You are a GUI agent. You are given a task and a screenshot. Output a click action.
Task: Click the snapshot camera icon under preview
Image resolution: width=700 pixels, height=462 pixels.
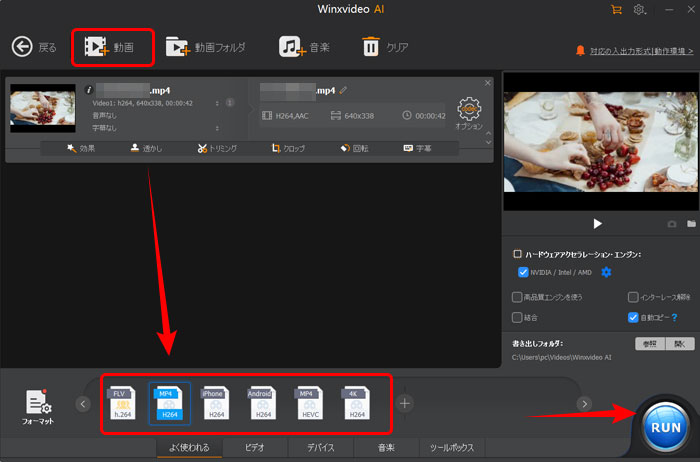[670, 224]
